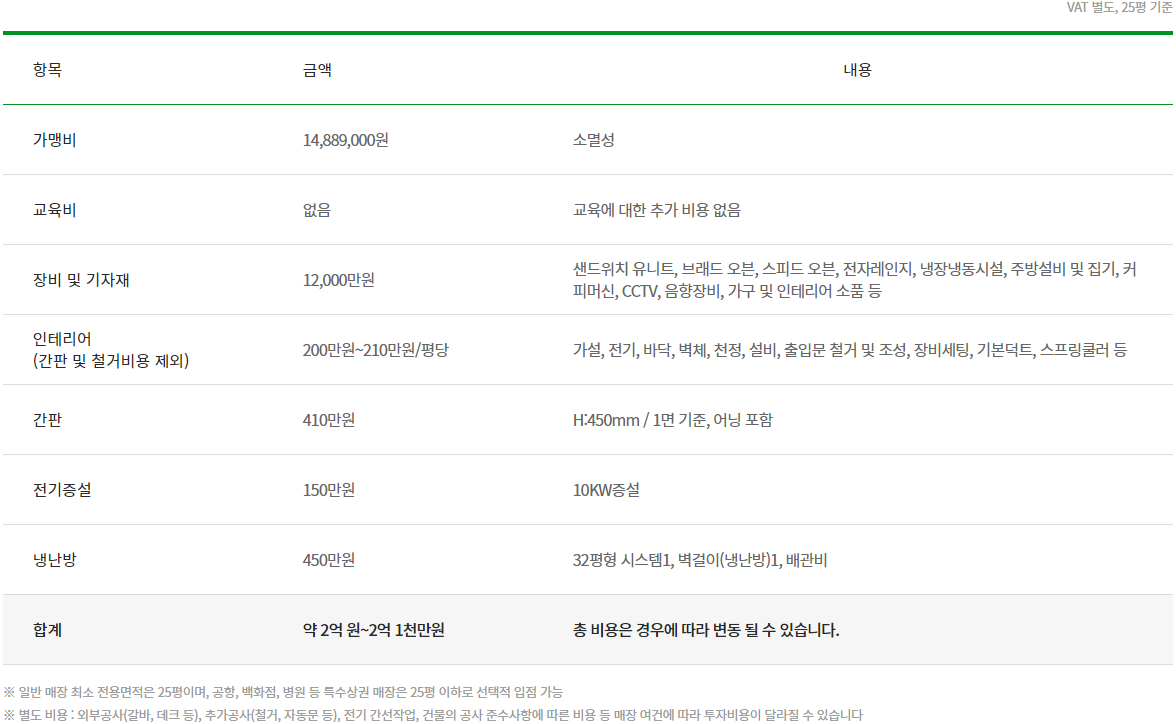Select the 교육비 row label
The height and width of the screenshot is (724, 1176).
[47, 210]
